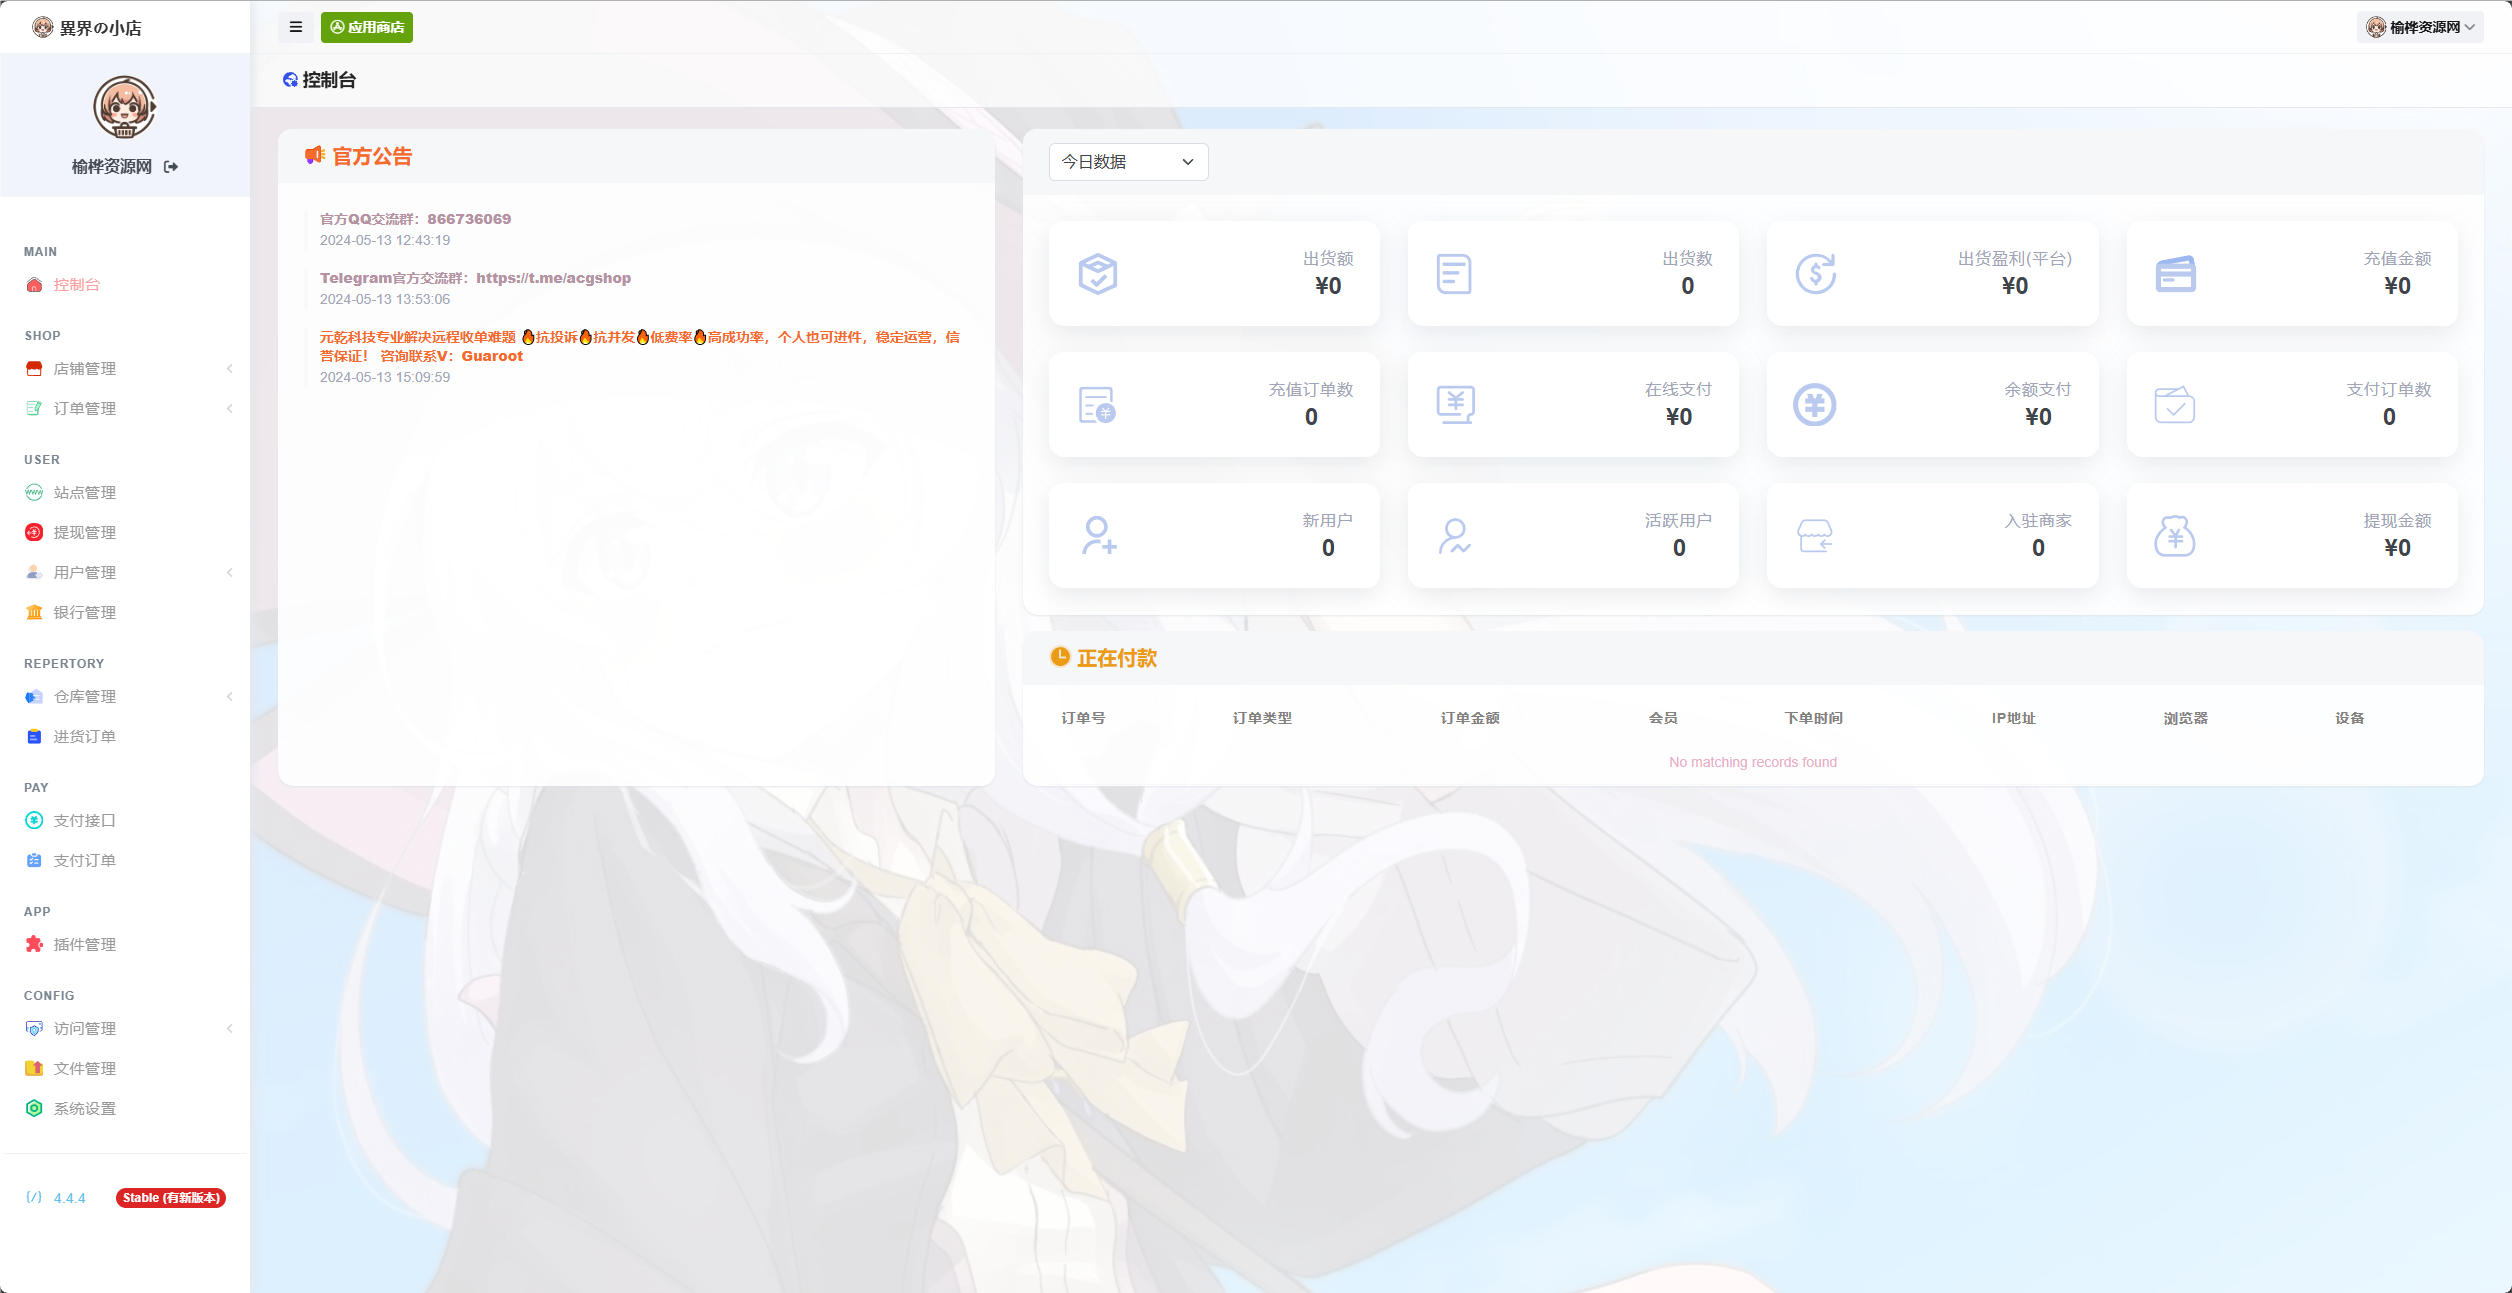Click the Stable (有新版本) update badge
Screen dimensions: 2512x1293
click(x=171, y=1198)
